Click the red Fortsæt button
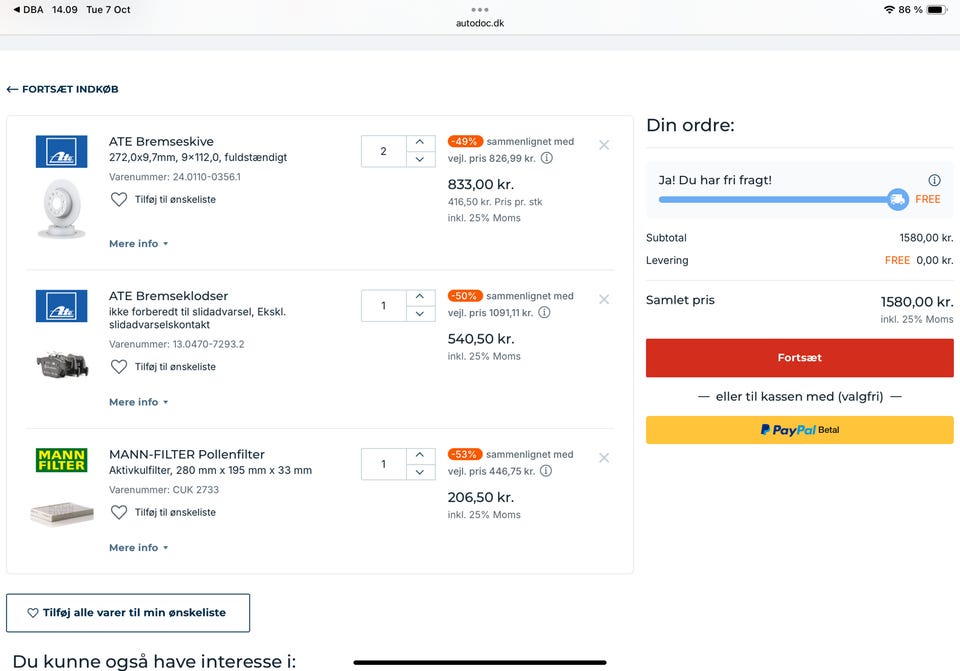The image size is (960, 671). coord(800,358)
